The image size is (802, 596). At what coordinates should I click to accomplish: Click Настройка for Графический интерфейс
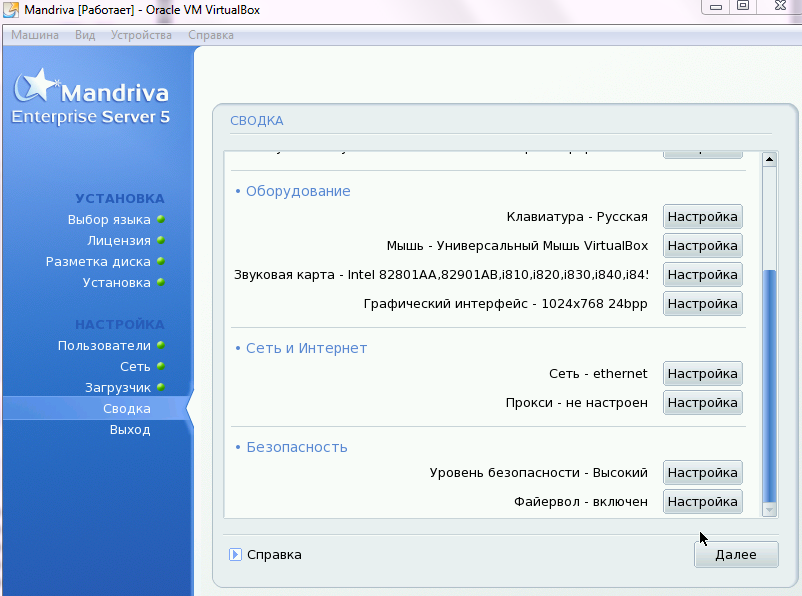pos(702,304)
